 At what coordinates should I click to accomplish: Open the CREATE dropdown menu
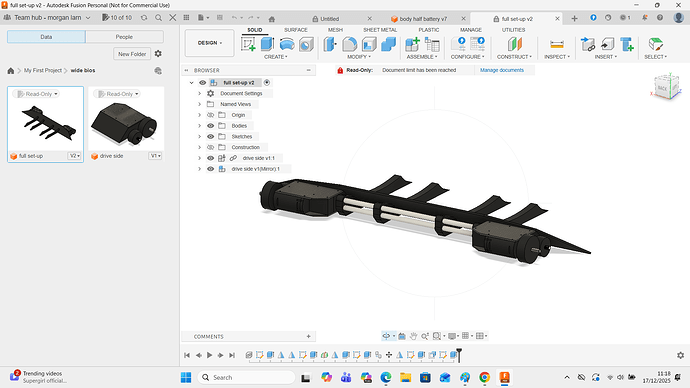(275, 57)
